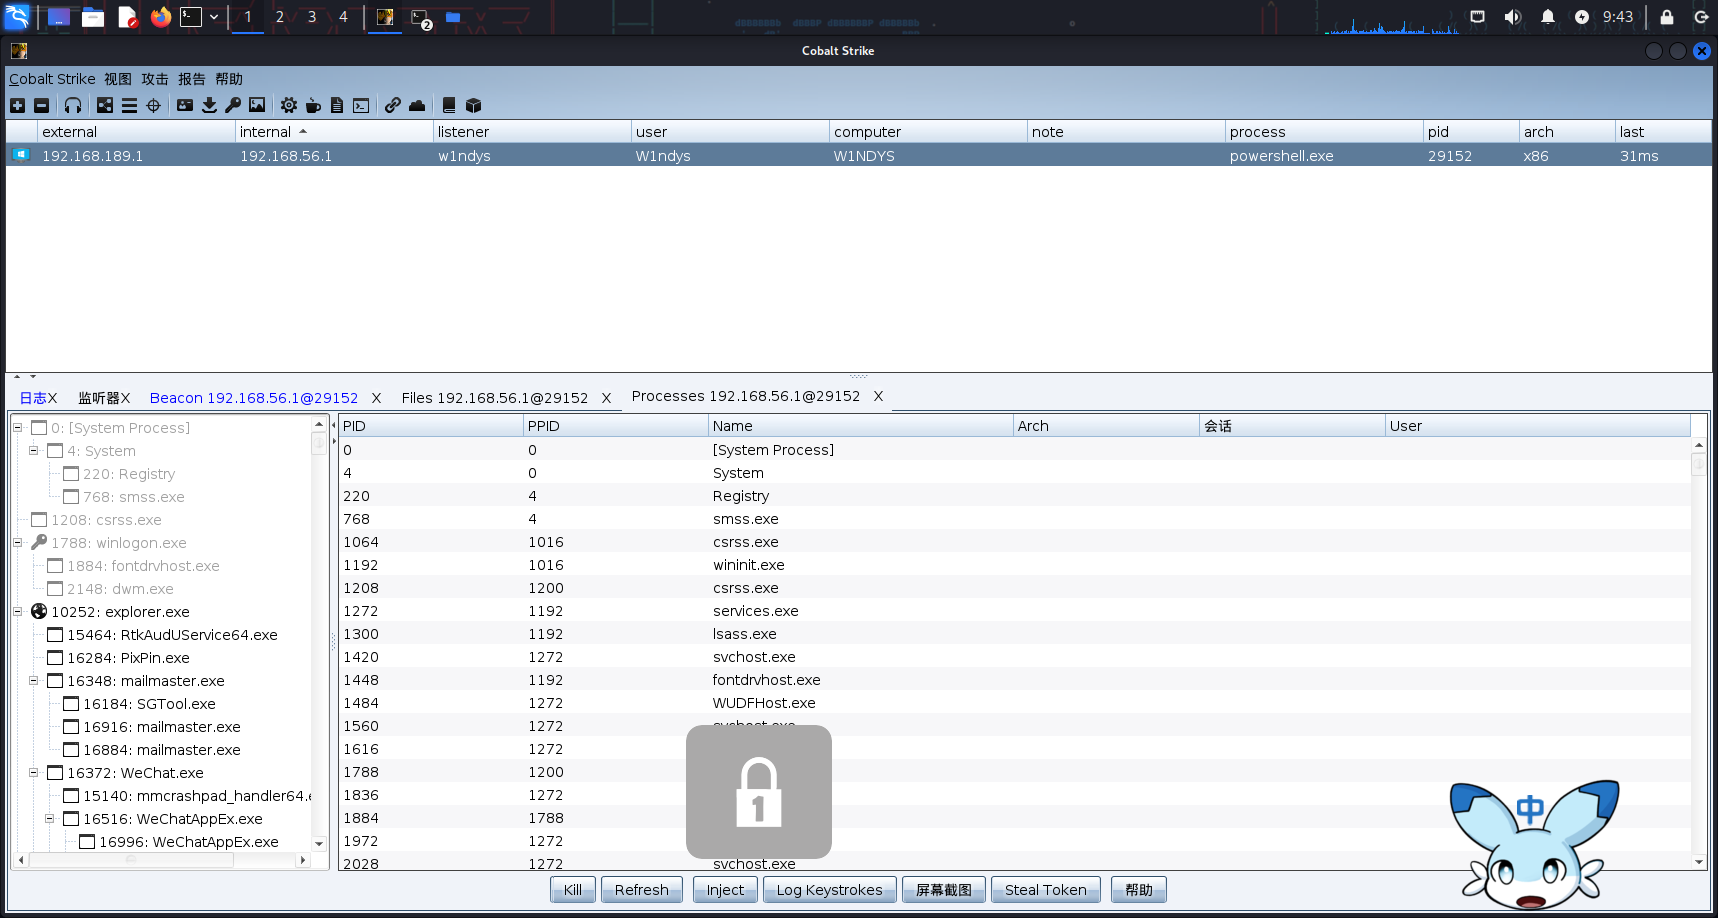The height and width of the screenshot is (918, 1718).
Task: Open the 攻击 menu
Action: [154, 79]
